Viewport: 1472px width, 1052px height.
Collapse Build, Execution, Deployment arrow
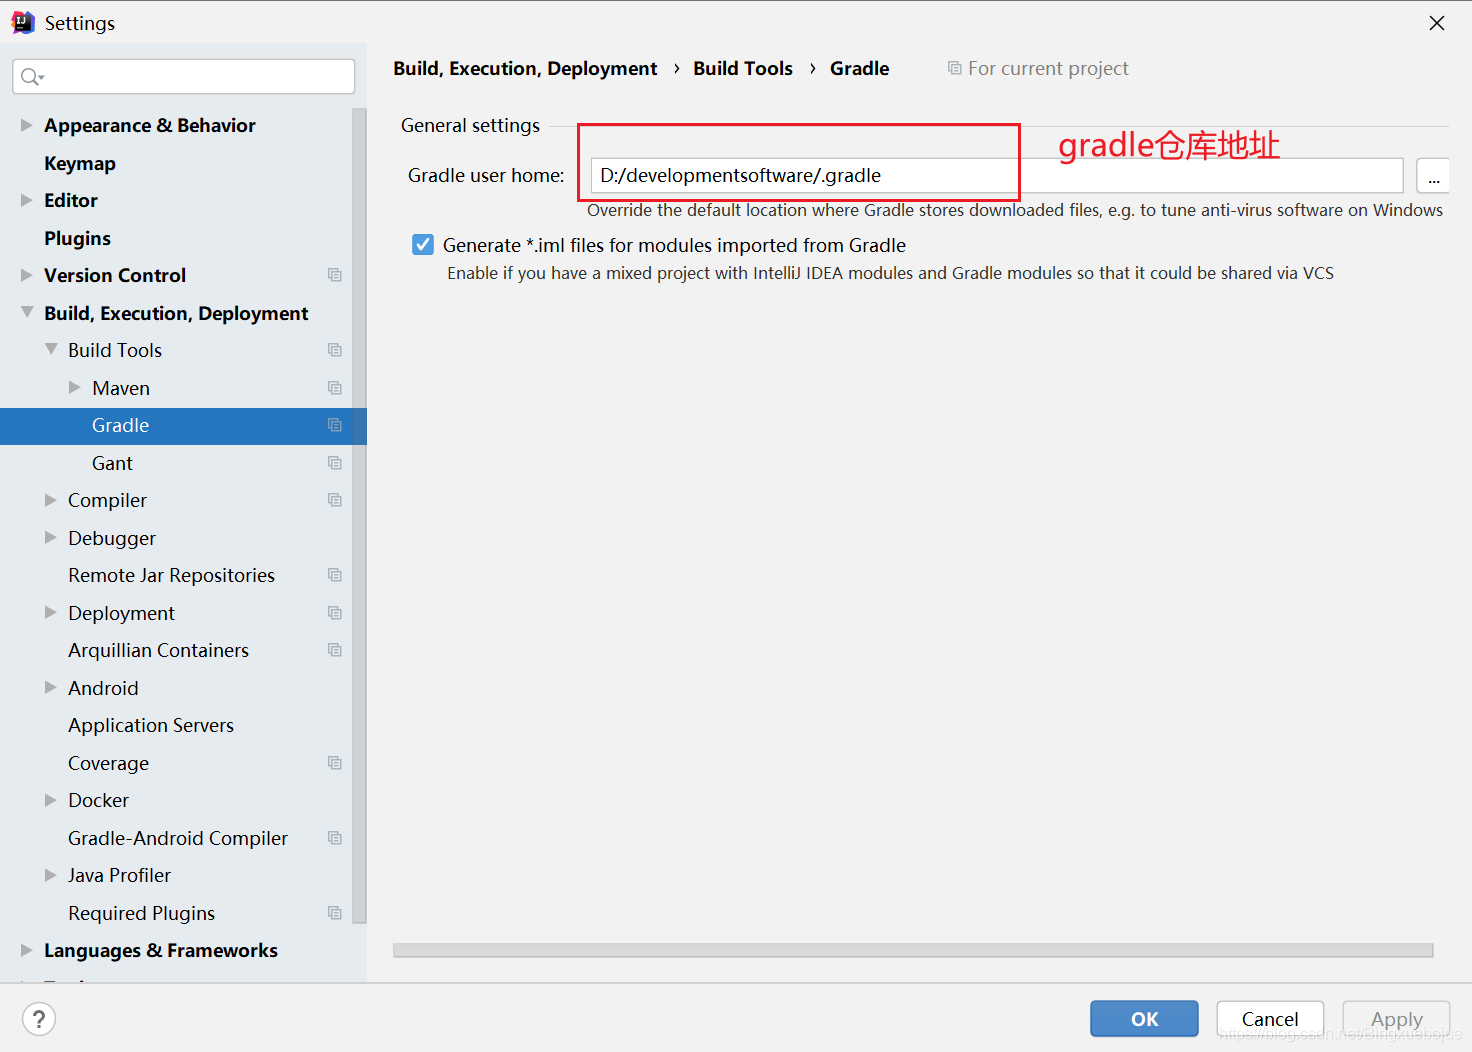(27, 313)
